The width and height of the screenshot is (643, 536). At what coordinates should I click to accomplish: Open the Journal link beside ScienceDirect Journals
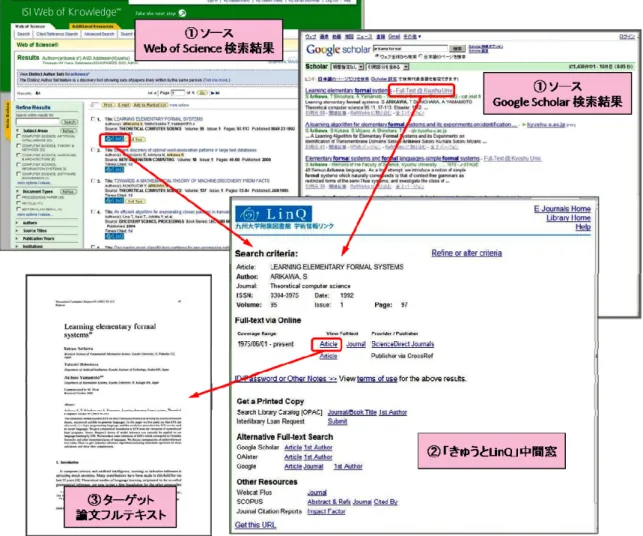[356, 344]
